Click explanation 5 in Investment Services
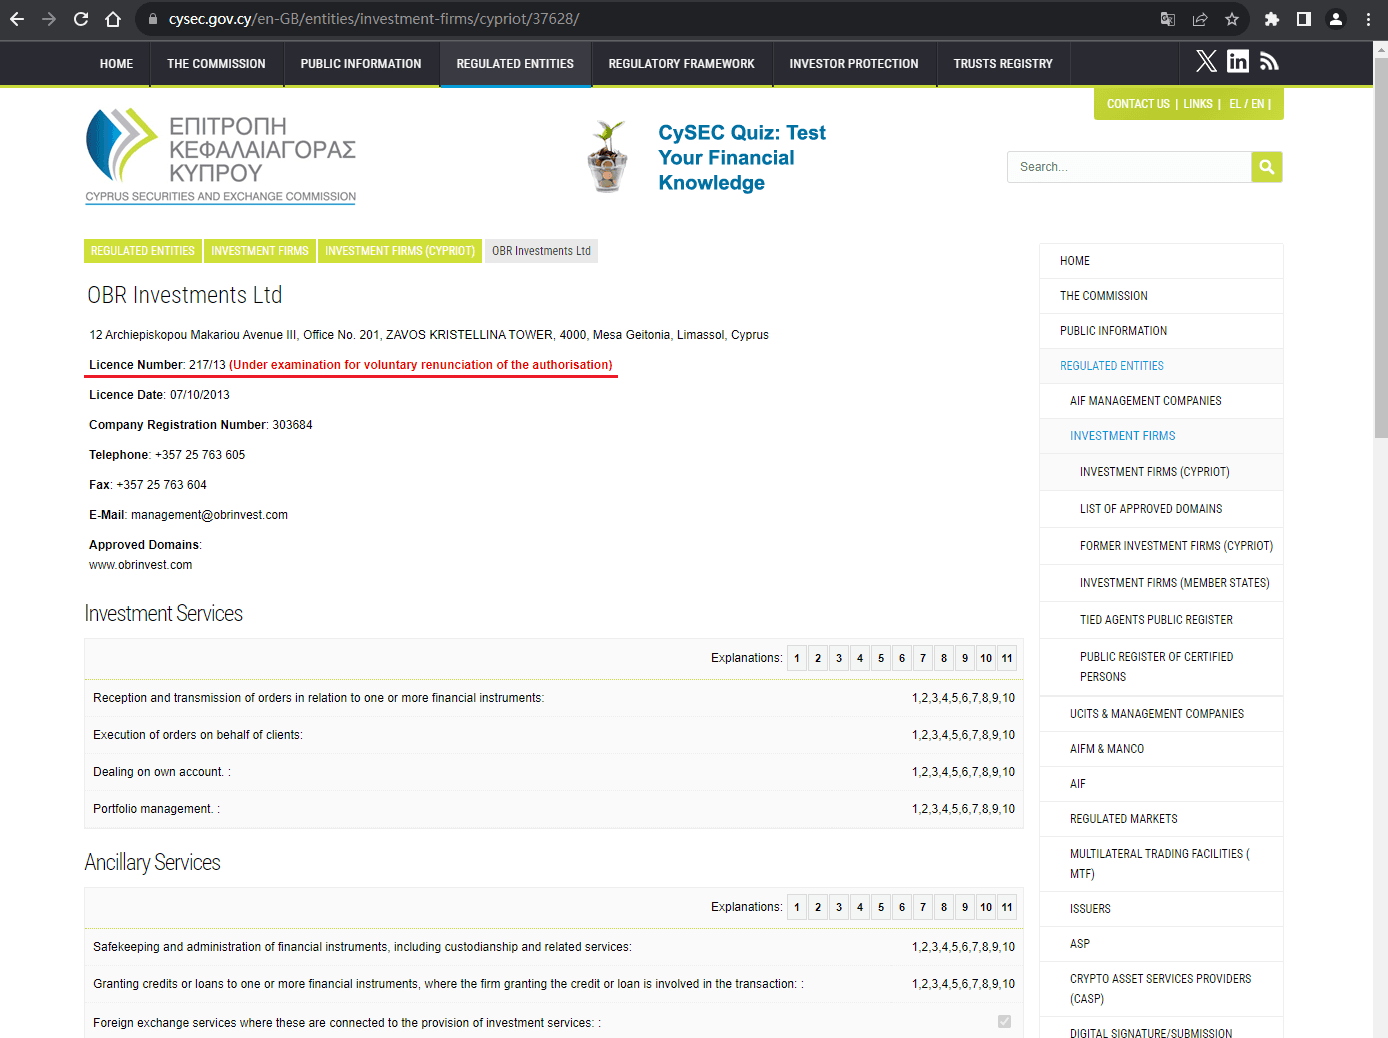Viewport: 1388px width, 1038px height. point(881,658)
